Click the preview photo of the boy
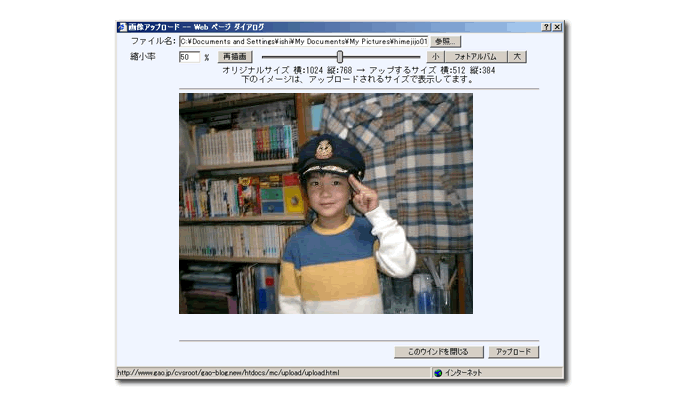Image resolution: width=680 pixels, height=400 pixels. click(326, 203)
